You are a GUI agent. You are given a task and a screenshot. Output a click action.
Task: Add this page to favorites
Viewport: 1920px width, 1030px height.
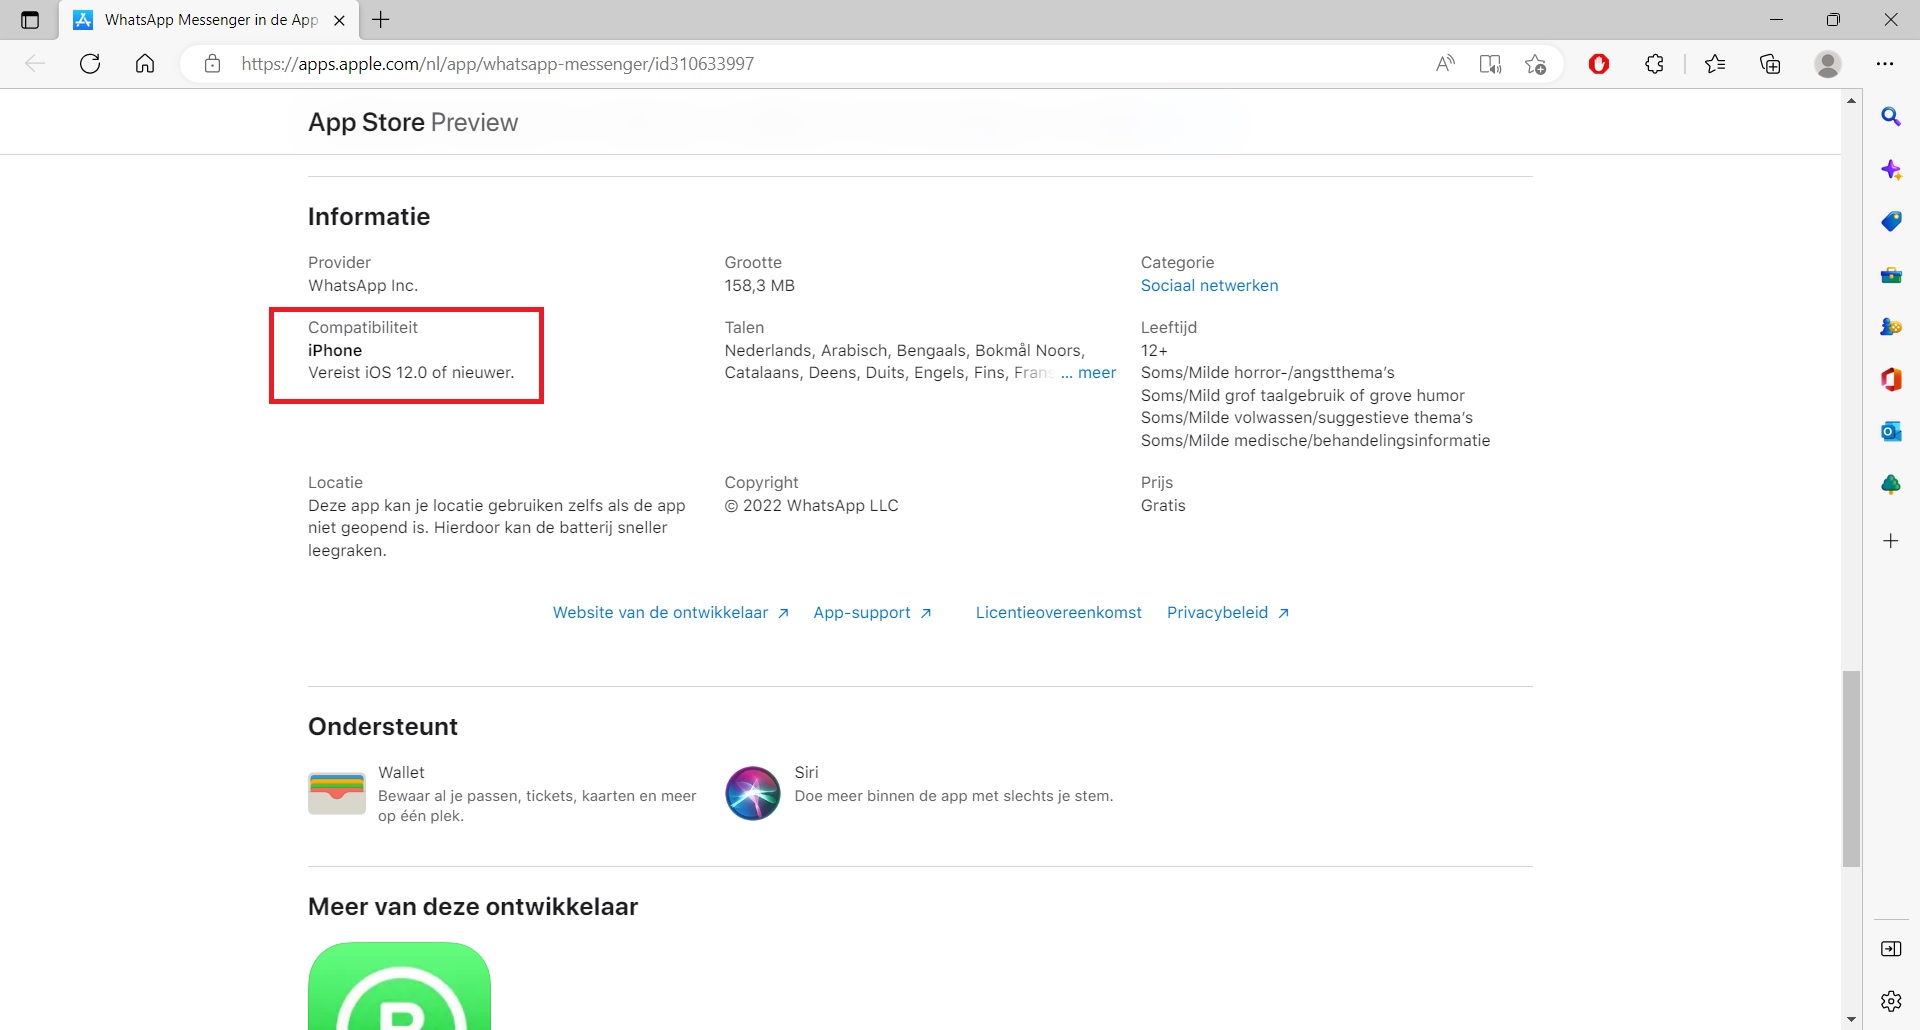point(1536,64)
